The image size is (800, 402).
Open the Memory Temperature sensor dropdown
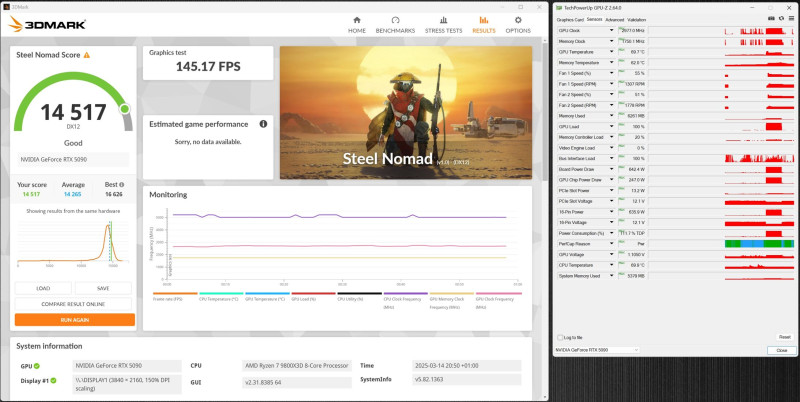coord(612,63)
